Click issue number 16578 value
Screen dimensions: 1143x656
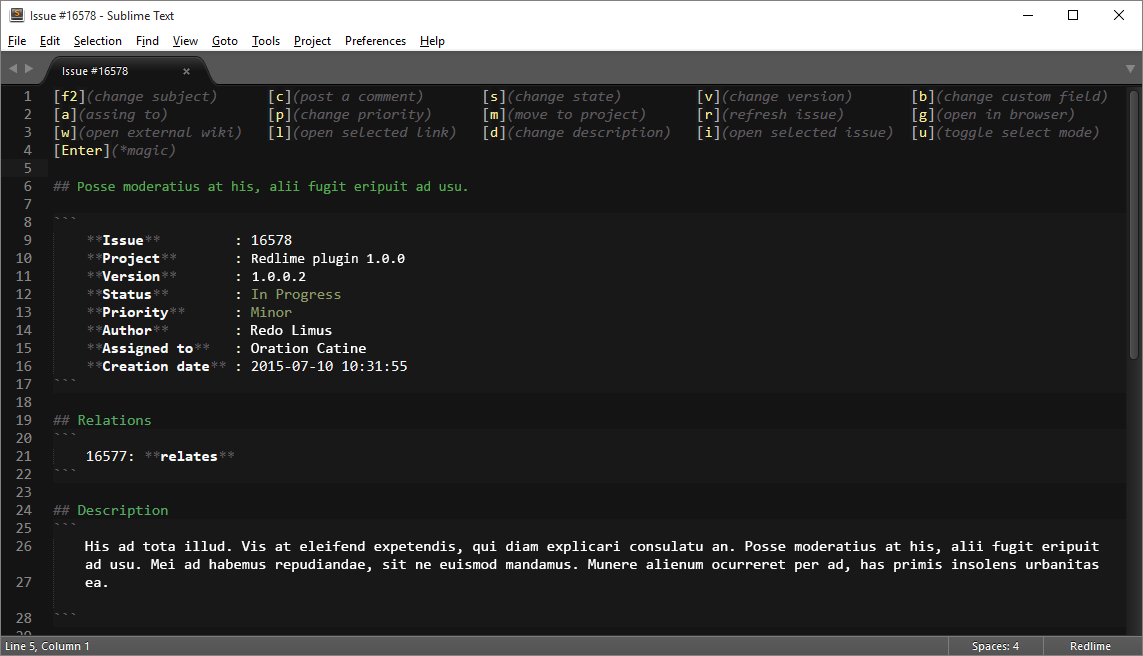tap(271, 241)
